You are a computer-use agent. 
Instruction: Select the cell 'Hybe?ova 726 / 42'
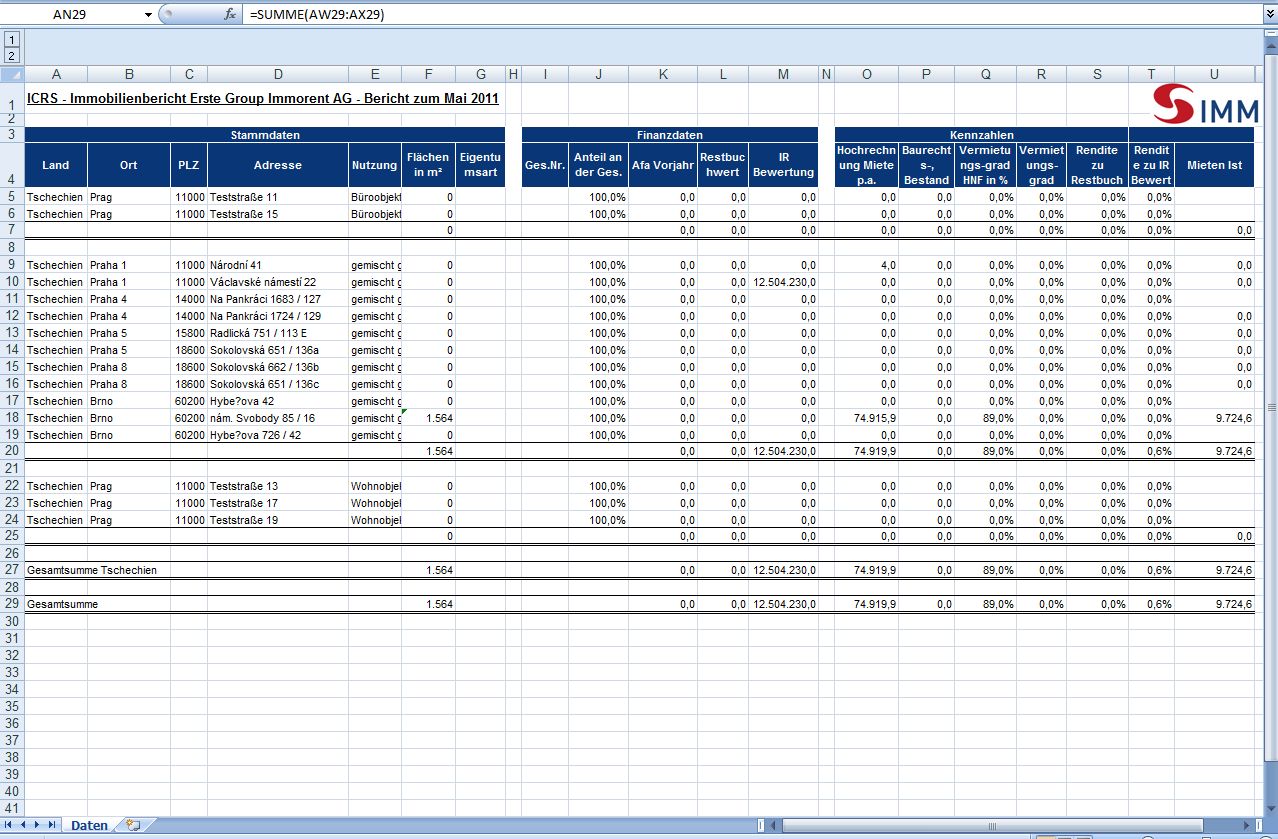click(278, 435)
